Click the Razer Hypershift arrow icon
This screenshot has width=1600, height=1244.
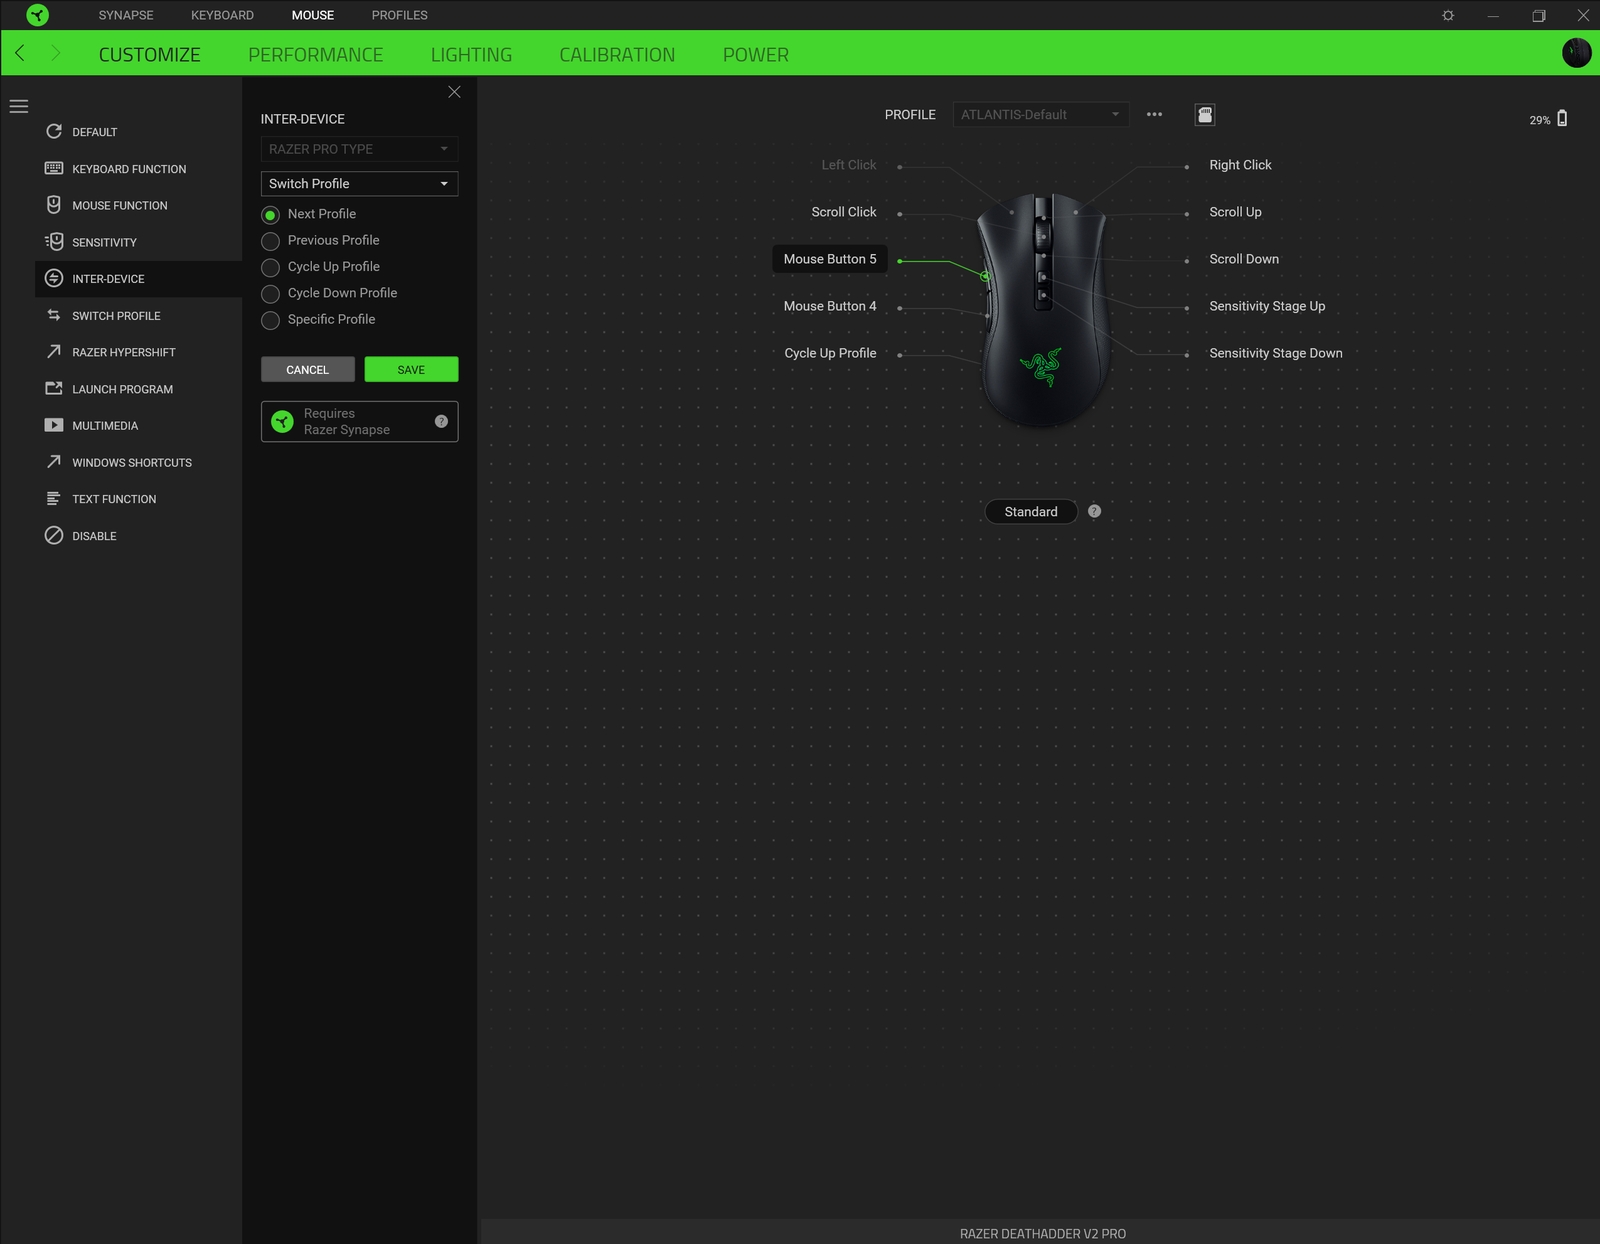(x=54, y=352)
